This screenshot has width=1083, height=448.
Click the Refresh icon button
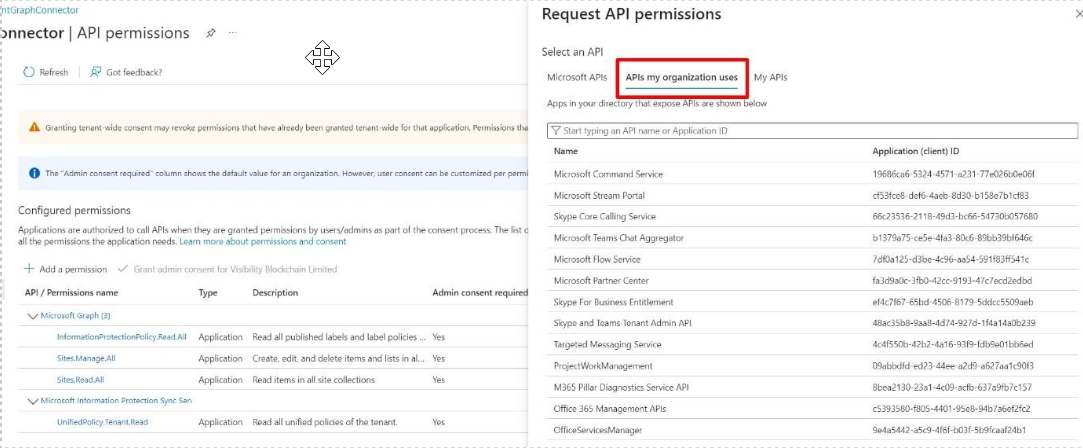pyautogui.click(x=29, y=72)
